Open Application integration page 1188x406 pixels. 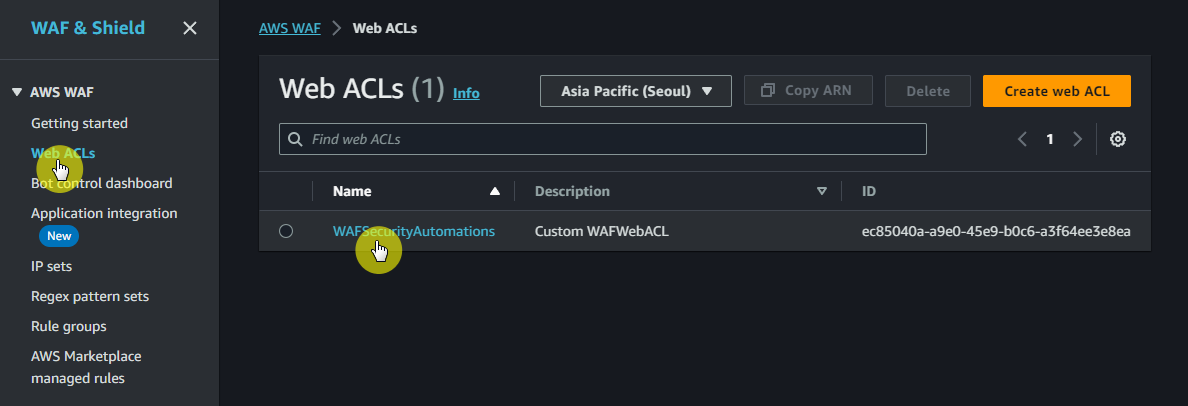click(x=104, y=214)
